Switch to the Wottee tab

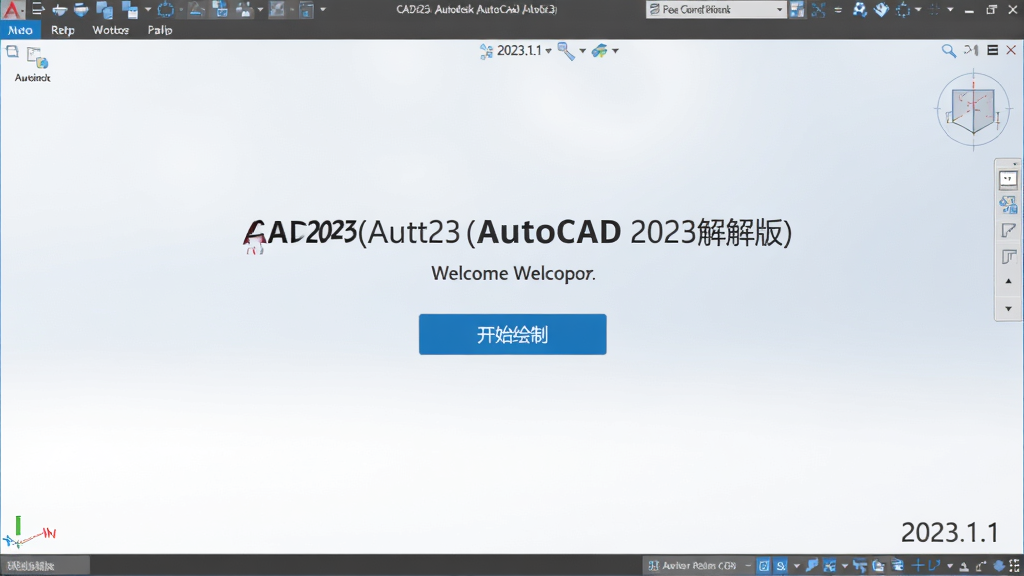pos(110,30)
